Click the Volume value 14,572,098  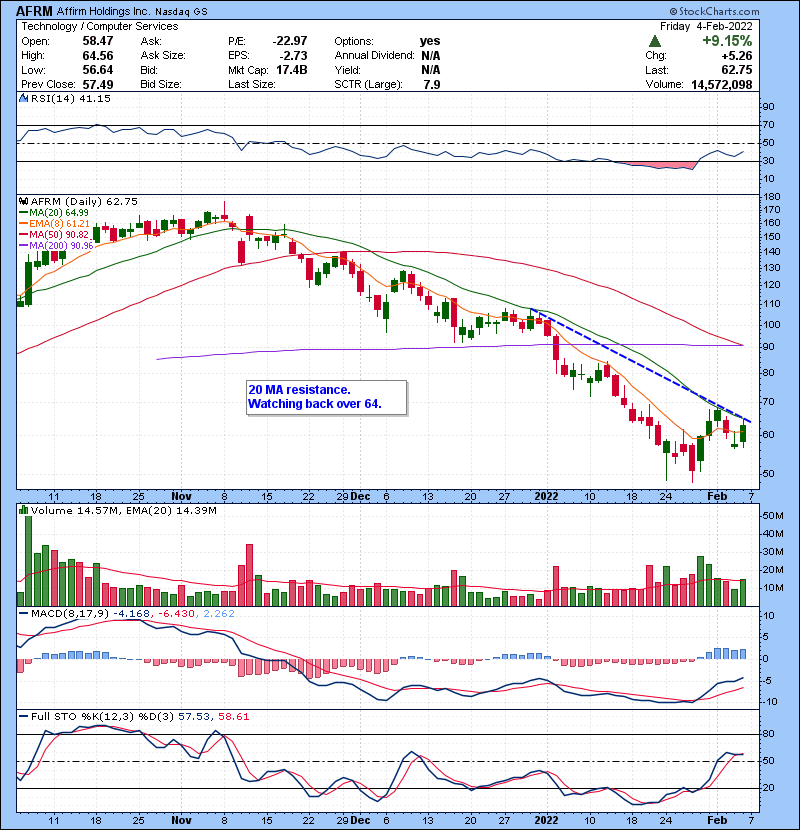pos(721,85)
